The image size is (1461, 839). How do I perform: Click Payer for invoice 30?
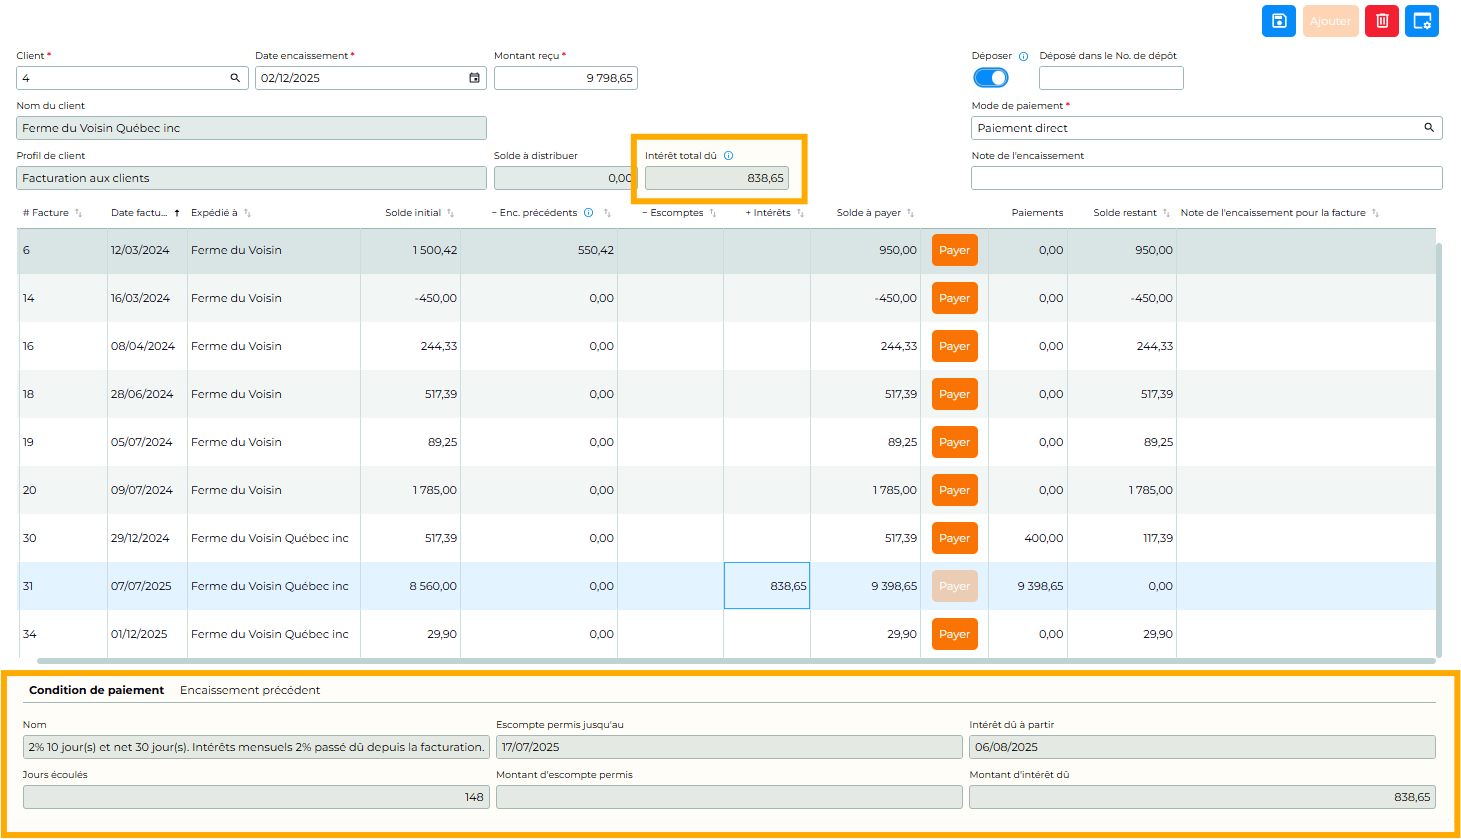pos(954,538)
